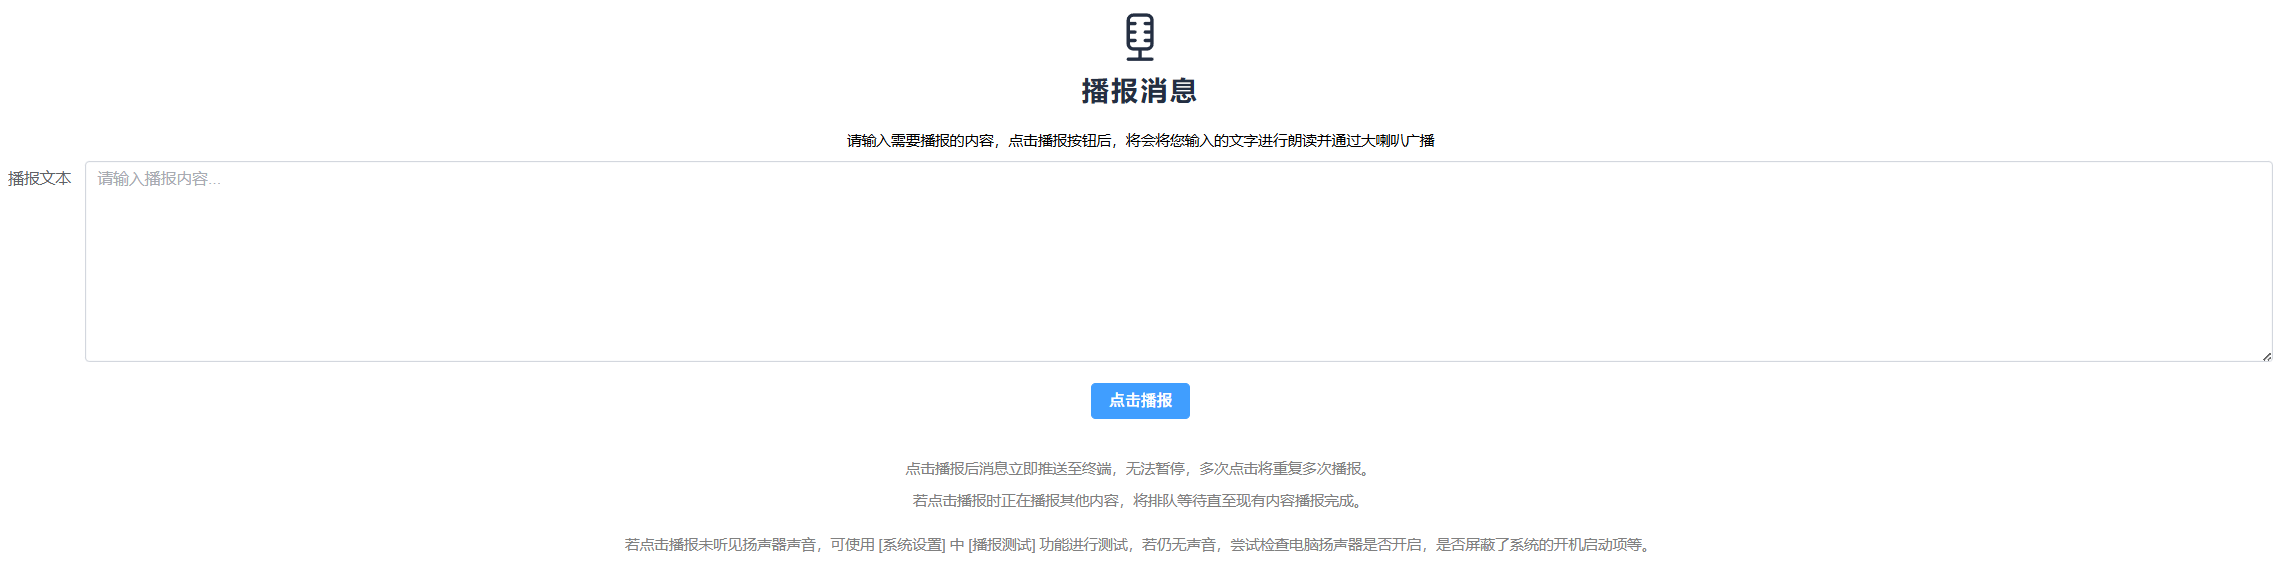Click the highlighted 喇叭 word in the description
2288x566 pixels.
(x=1390, y=141)
